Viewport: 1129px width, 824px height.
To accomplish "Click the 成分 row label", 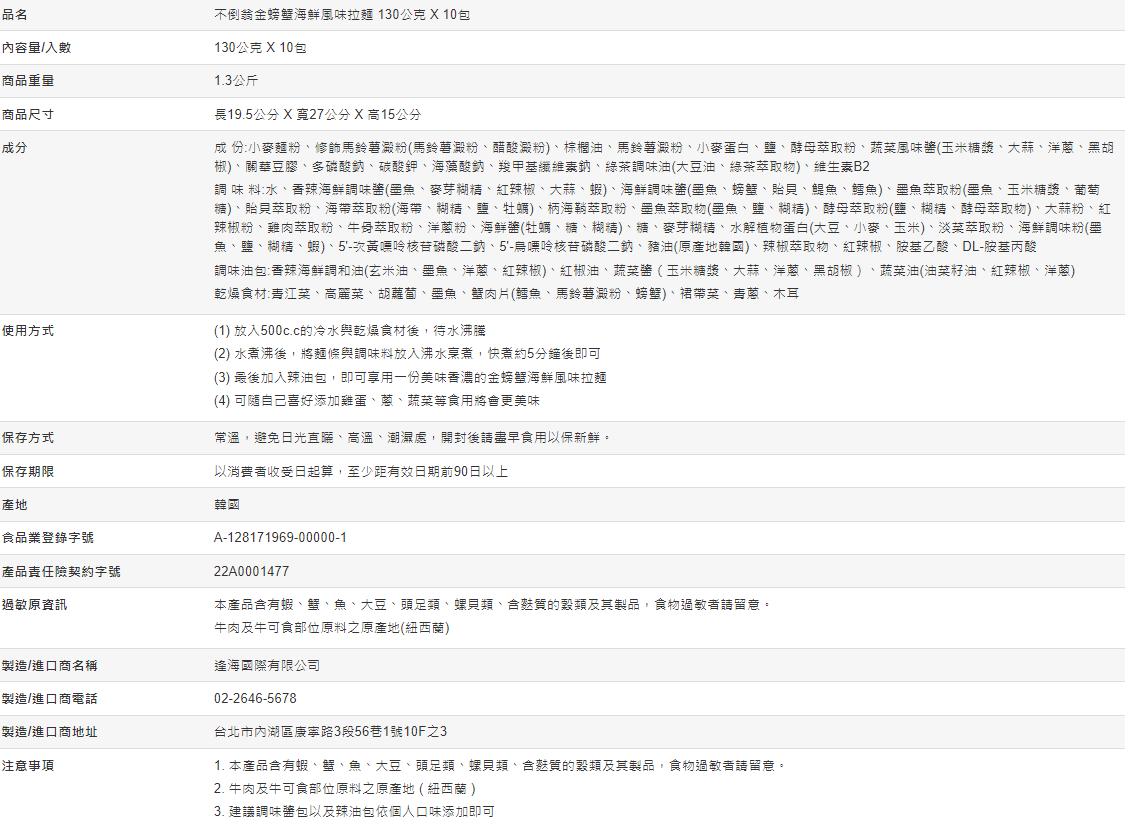I will [x=15, y=148].
